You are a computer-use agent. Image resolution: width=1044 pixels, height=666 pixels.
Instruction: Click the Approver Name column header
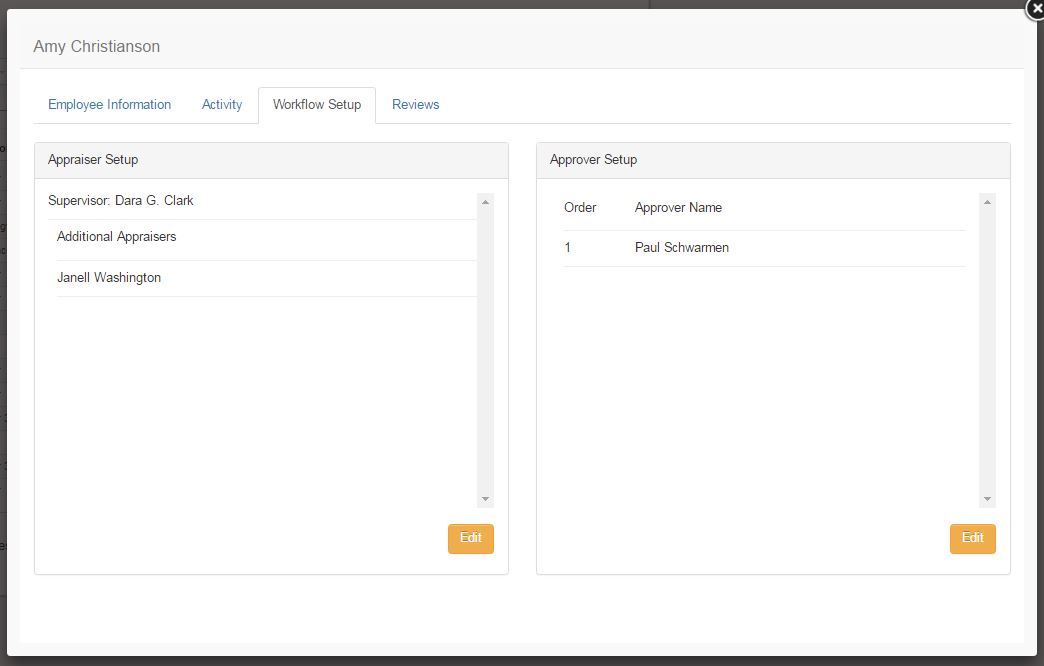click(x=678, y=208)
